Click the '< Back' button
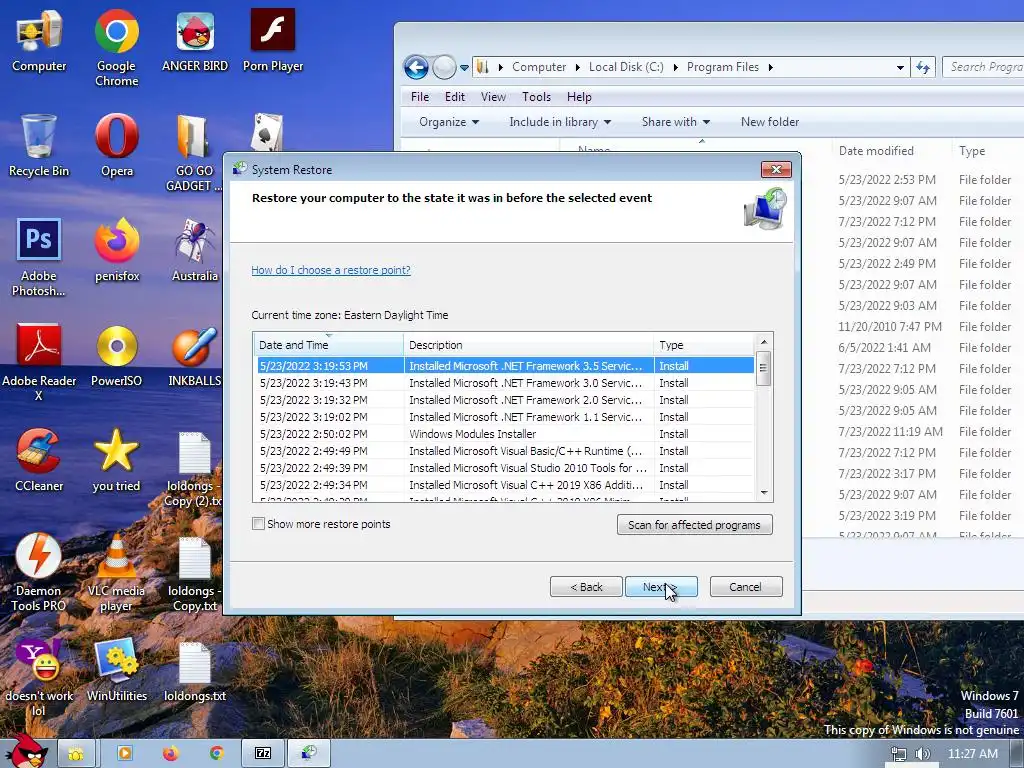Screen dimensions: 1024x768 [x=586, y=586]
